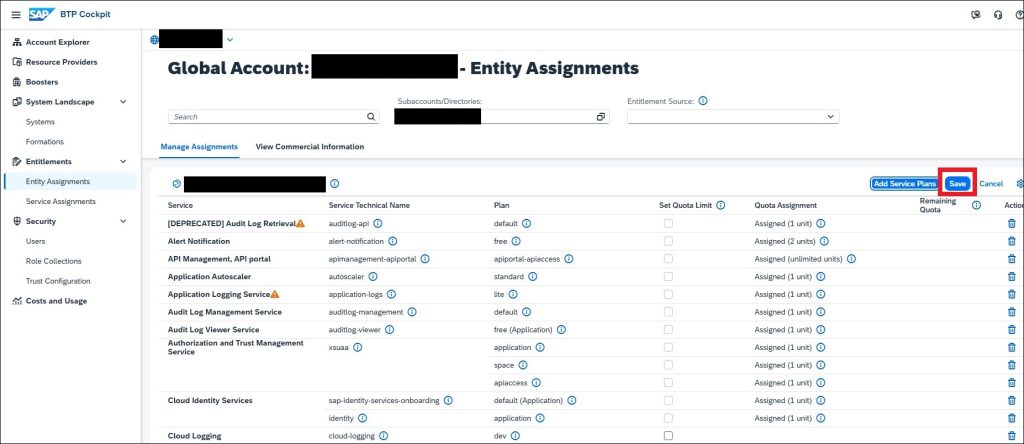Screen dimensions: 1024x444
Task: Go to Role Collections
Action: pyautogui.click(x=54, y=261)
